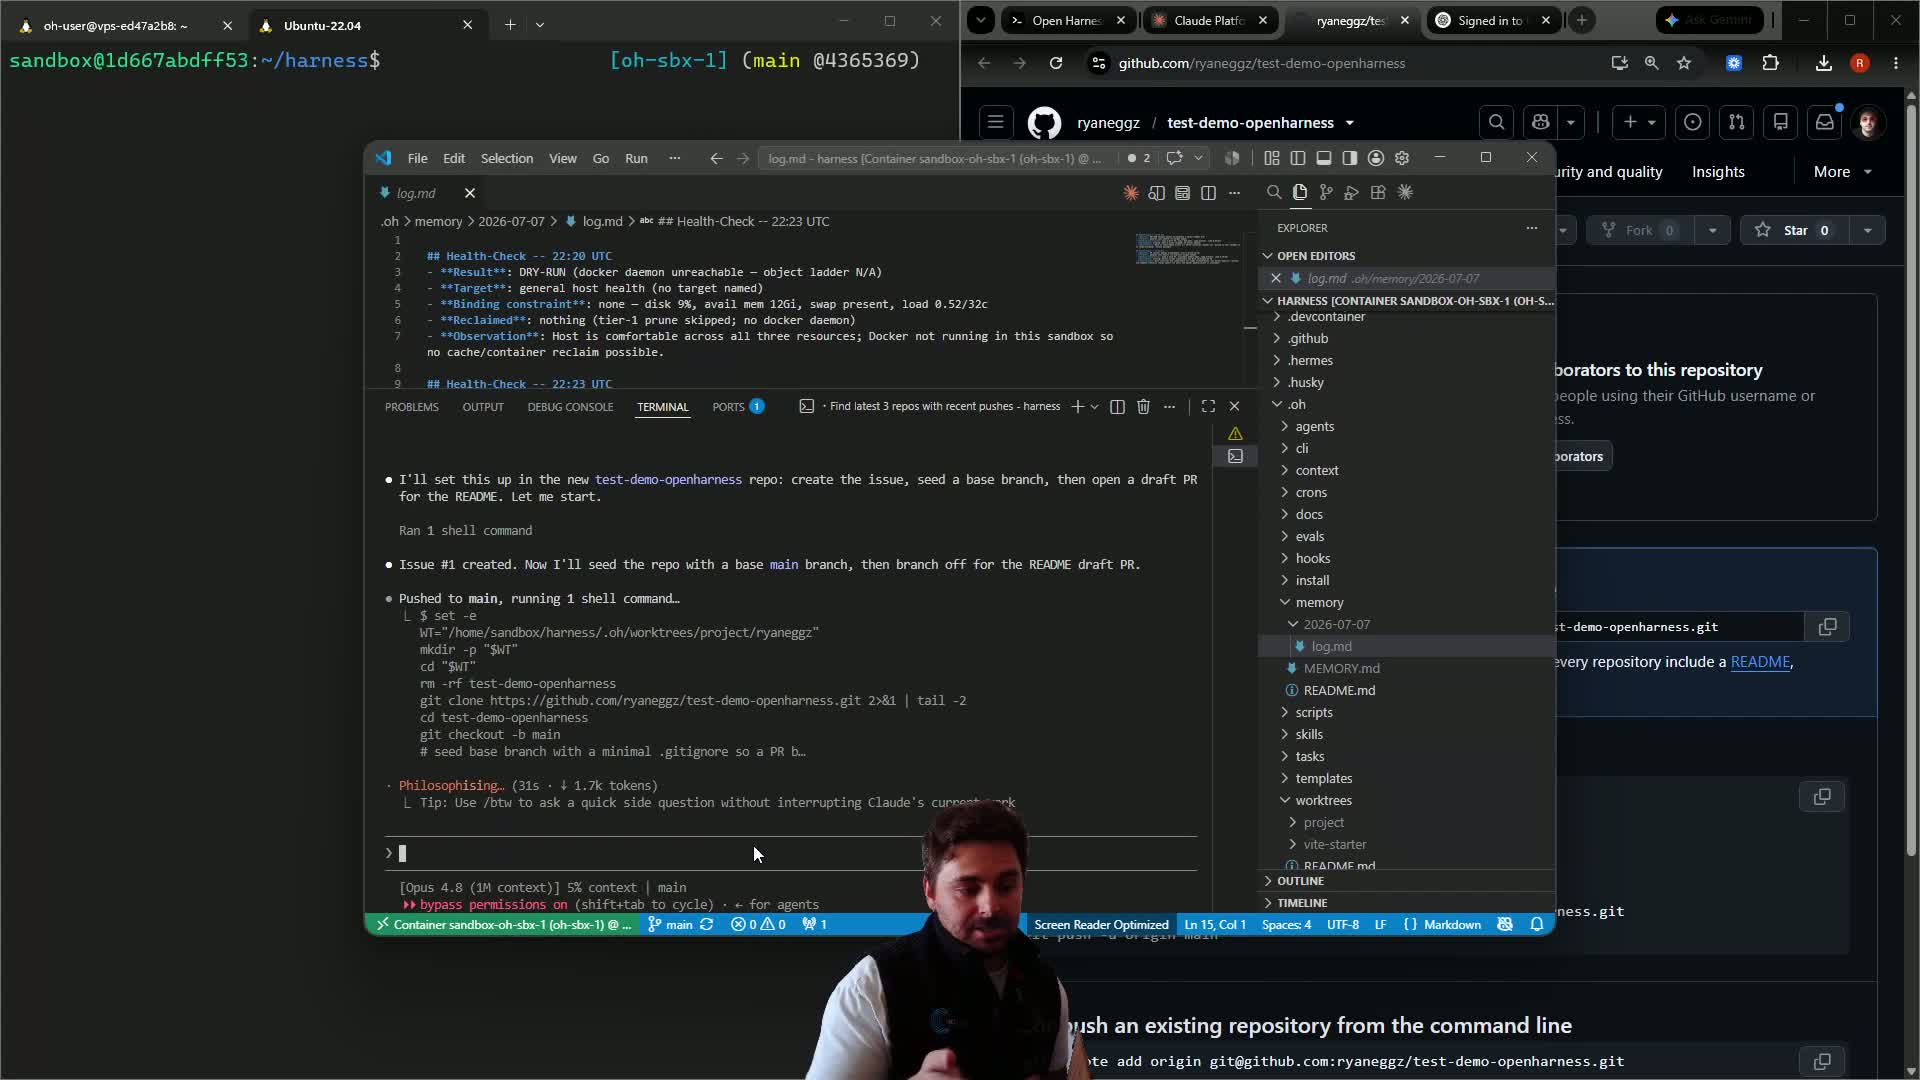The height and width of the screenshot is (1080, 1920).
Task: Click the README link on GitHub page
Action: tap(1760, 662)
